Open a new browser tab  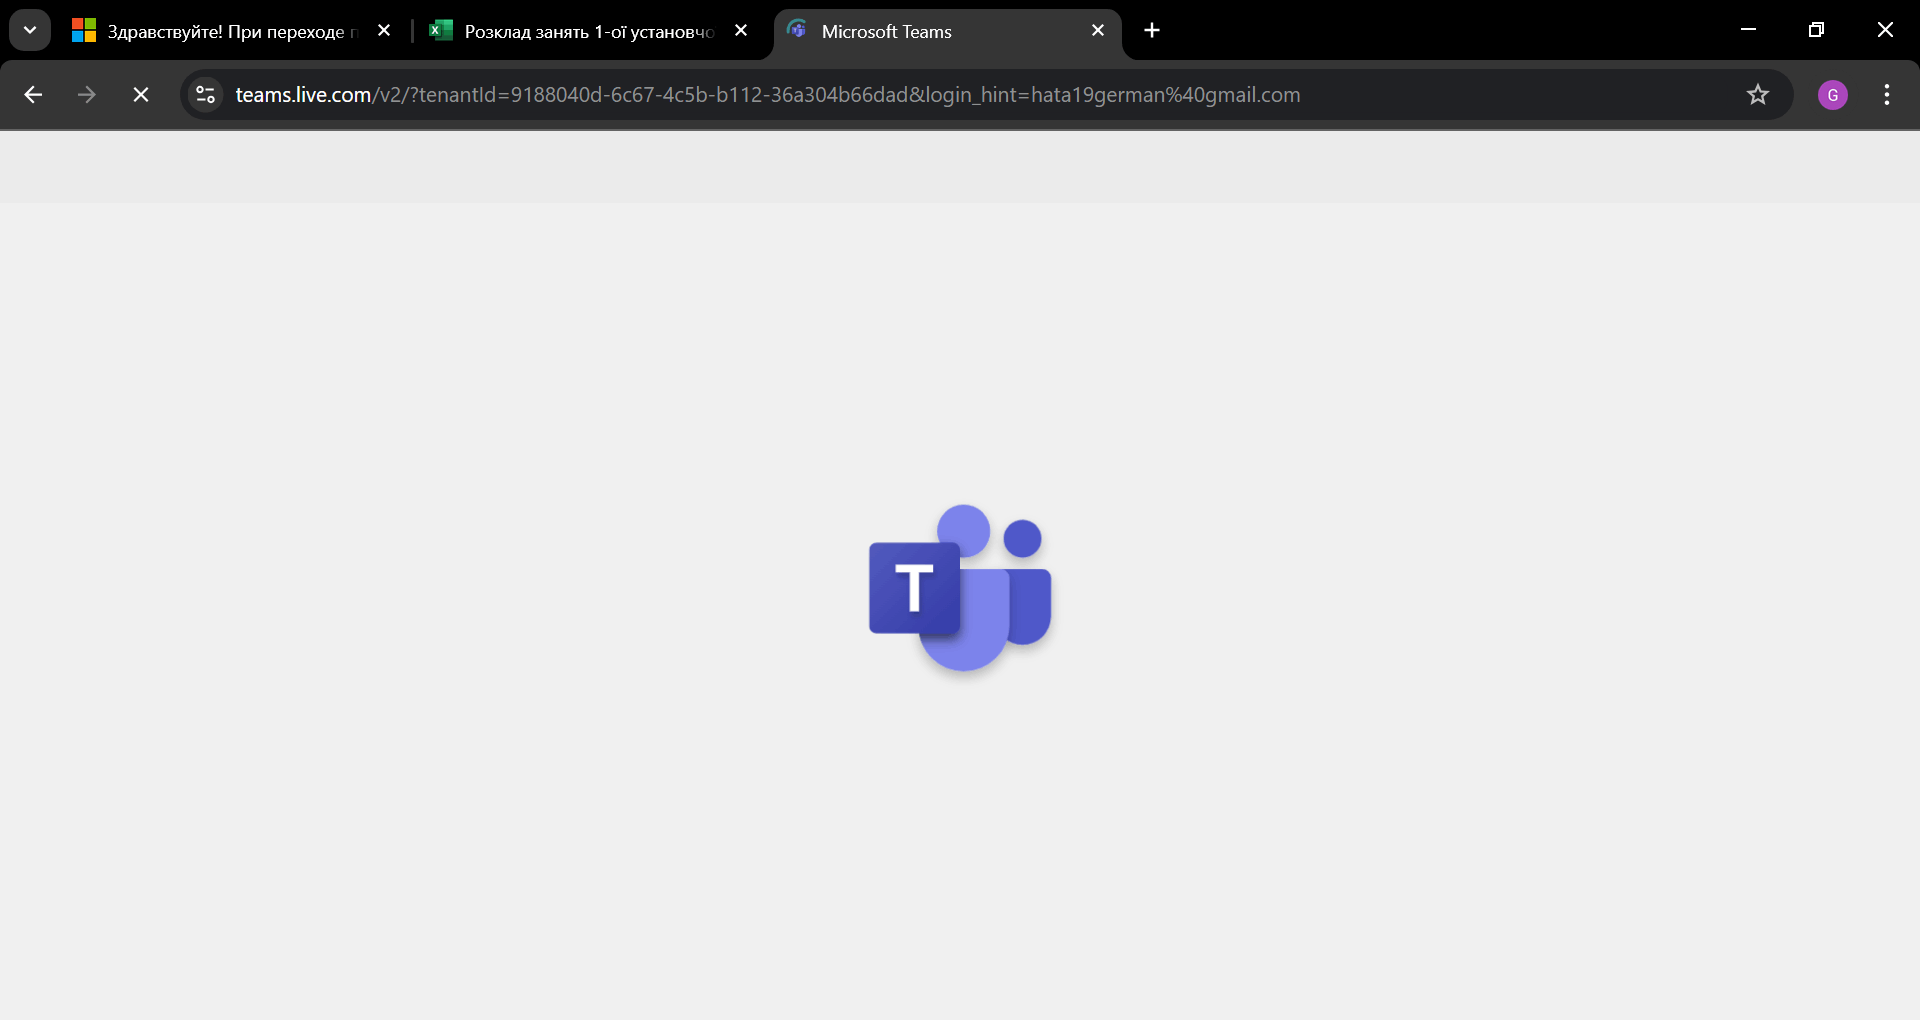1152,31
